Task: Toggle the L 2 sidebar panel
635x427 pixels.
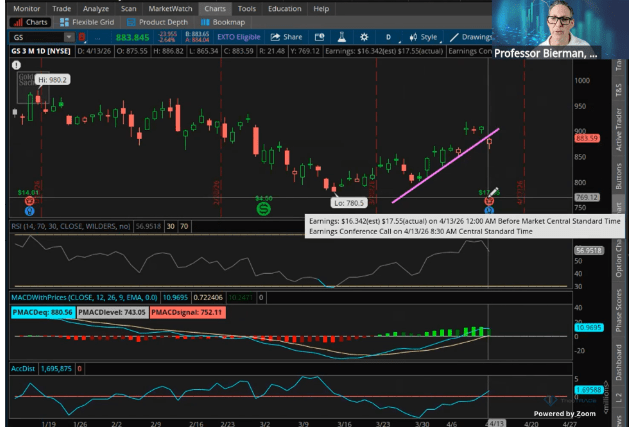Action: coord(618,398)
